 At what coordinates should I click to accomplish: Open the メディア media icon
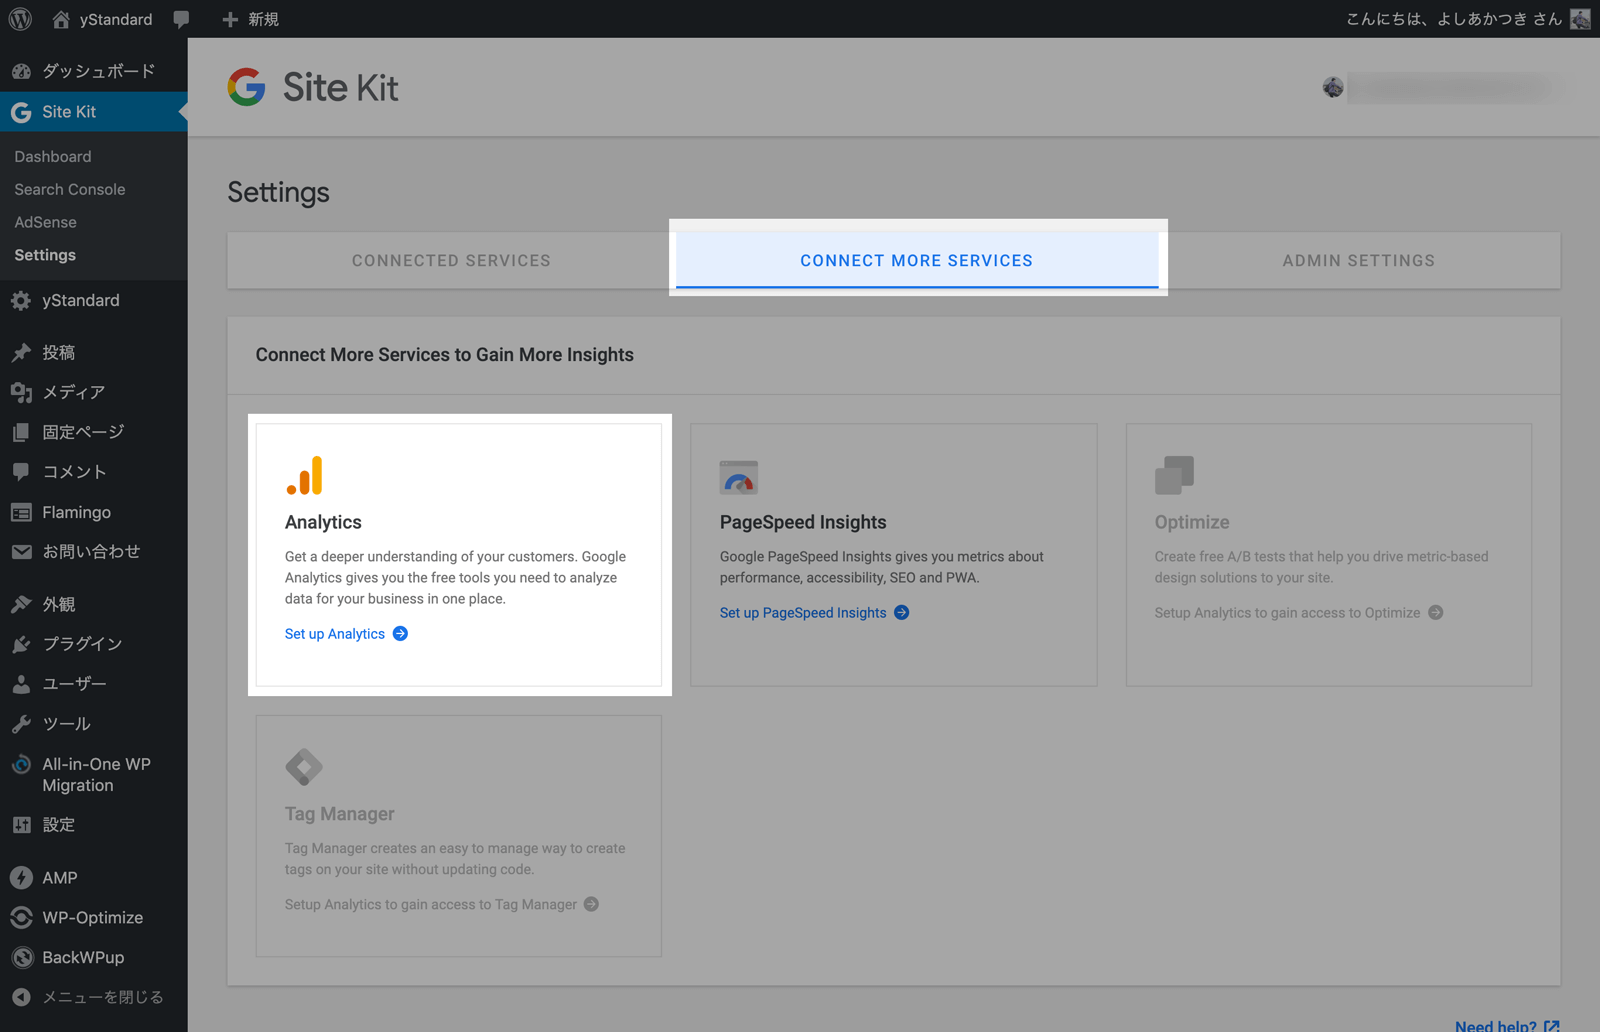click(21, 392)
